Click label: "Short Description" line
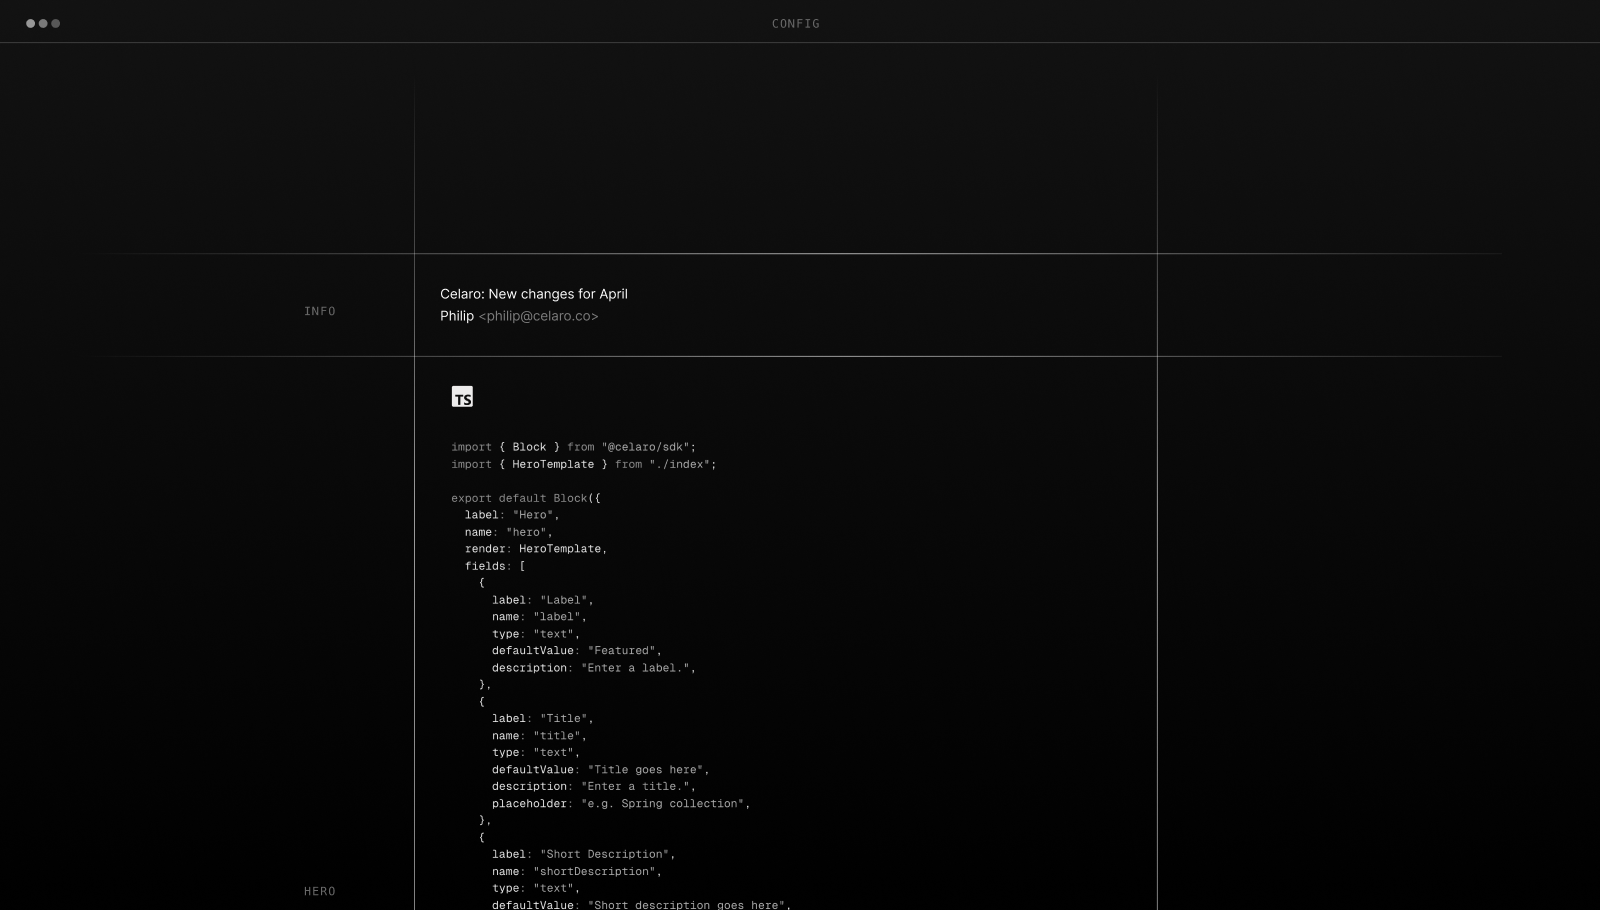 point(584,854)
